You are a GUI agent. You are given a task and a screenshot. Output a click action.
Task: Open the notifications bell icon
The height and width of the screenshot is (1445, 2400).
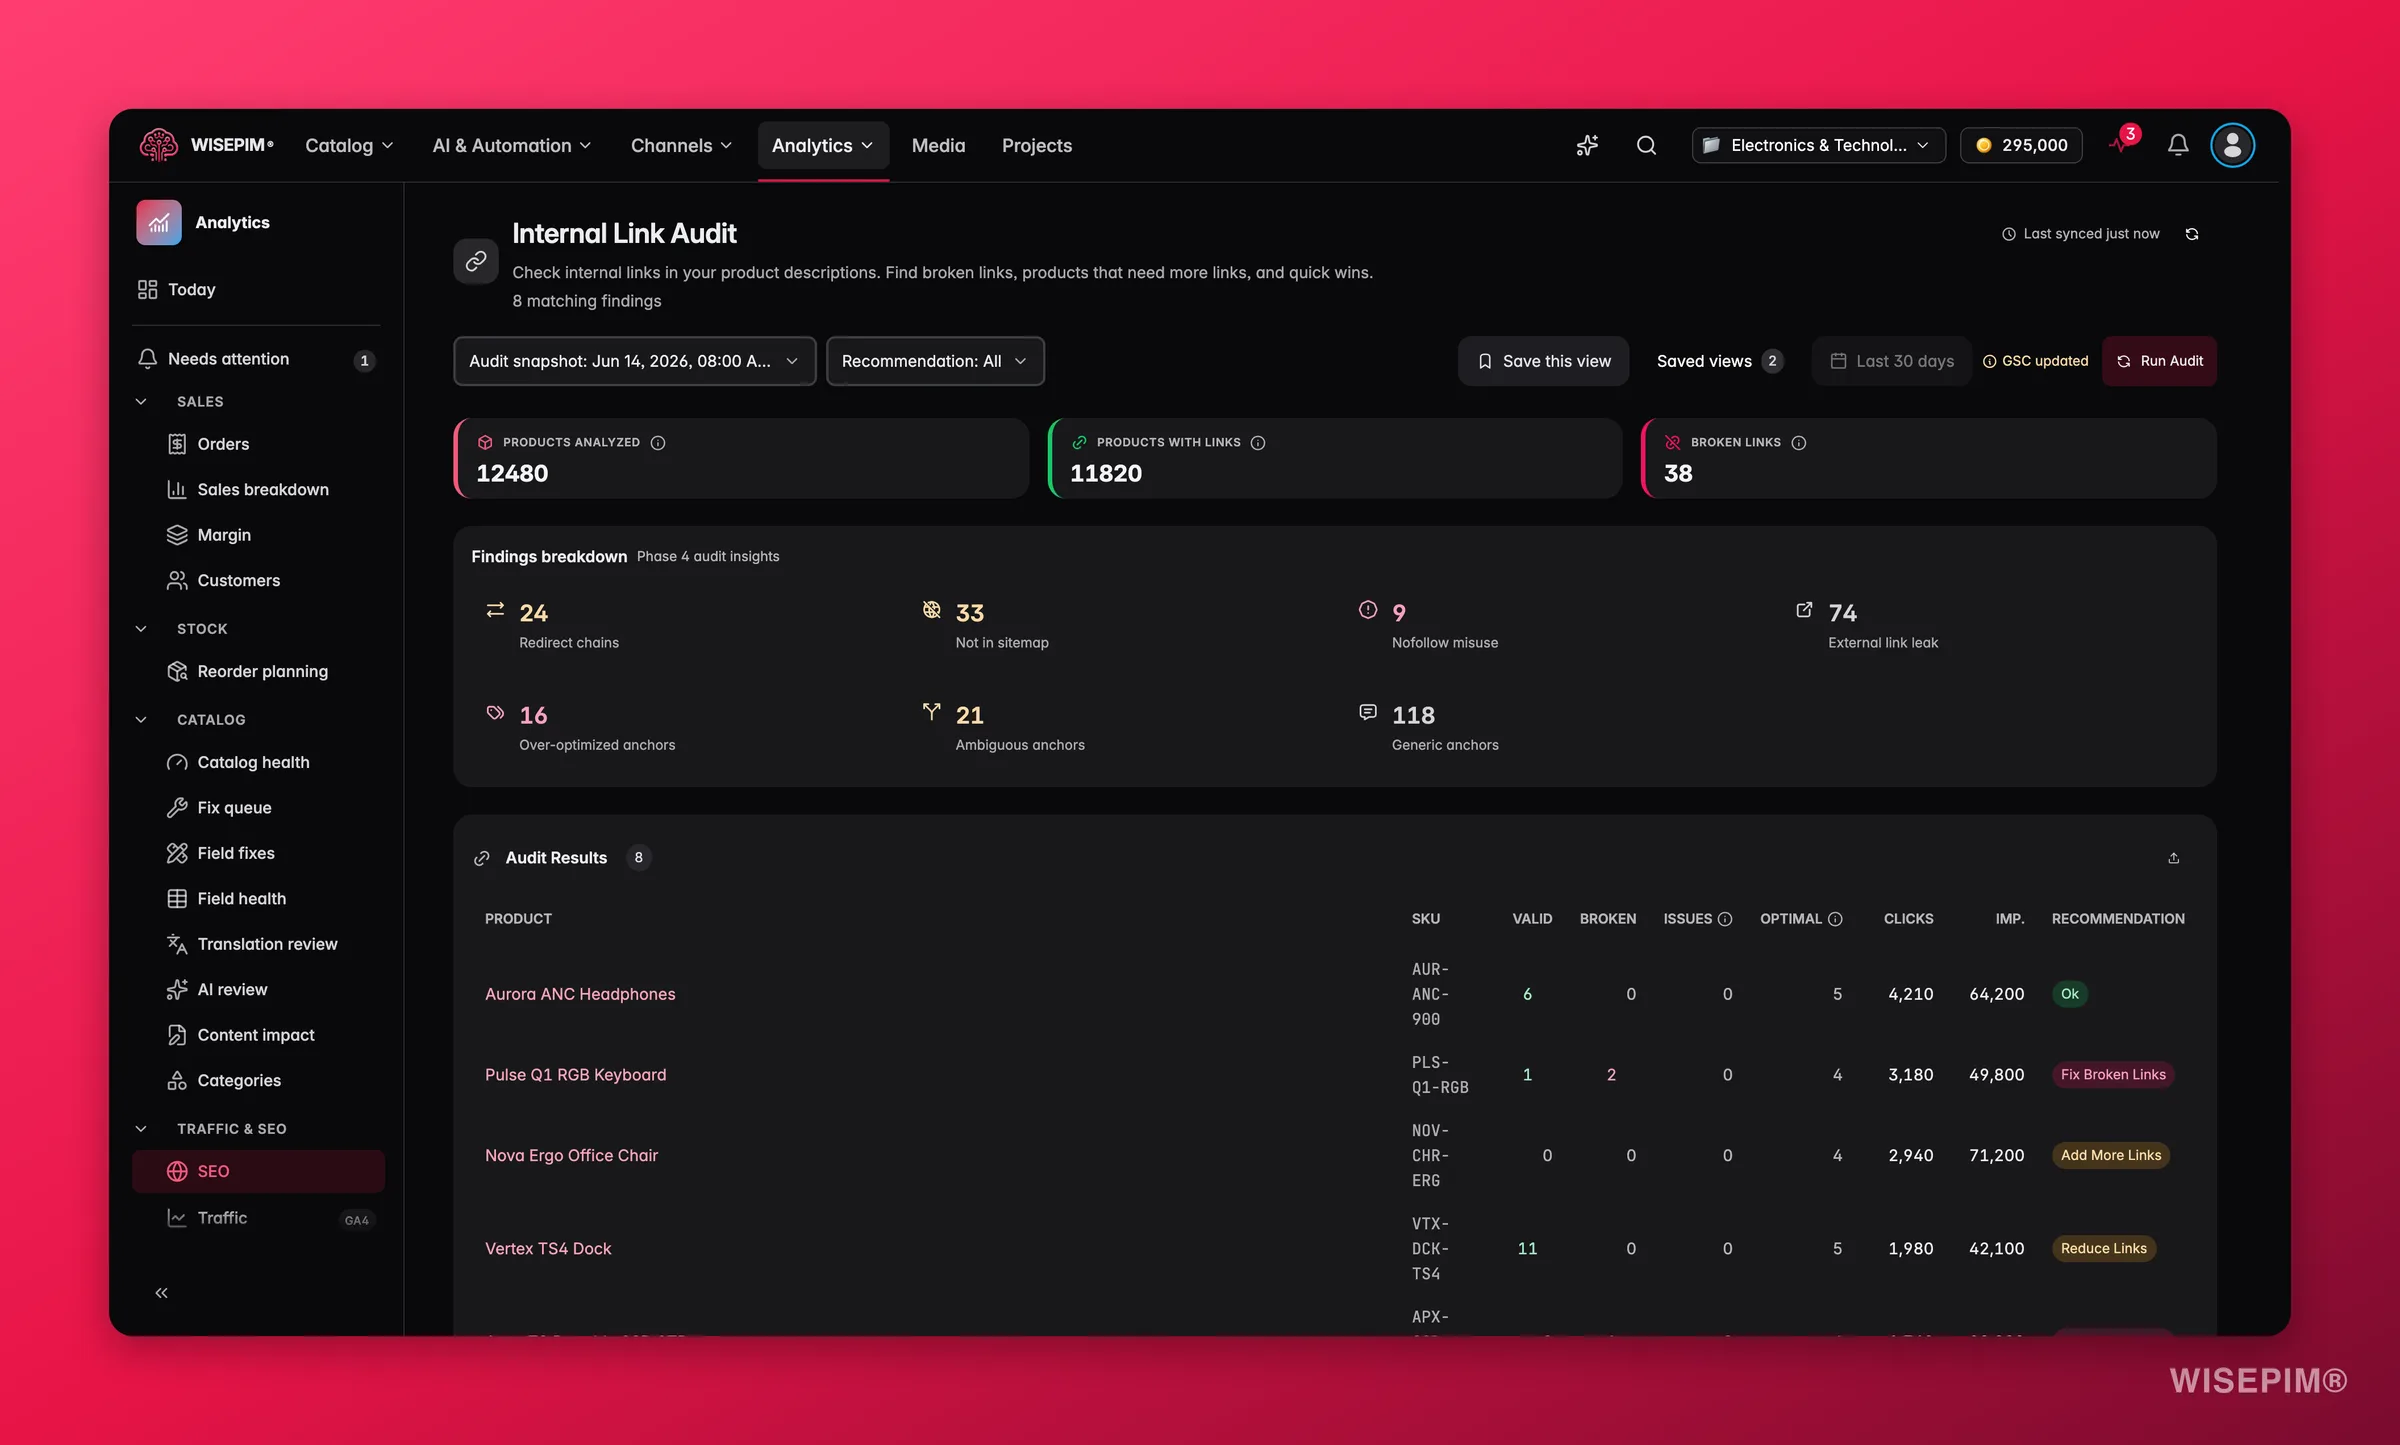(x=2178, y=146)
